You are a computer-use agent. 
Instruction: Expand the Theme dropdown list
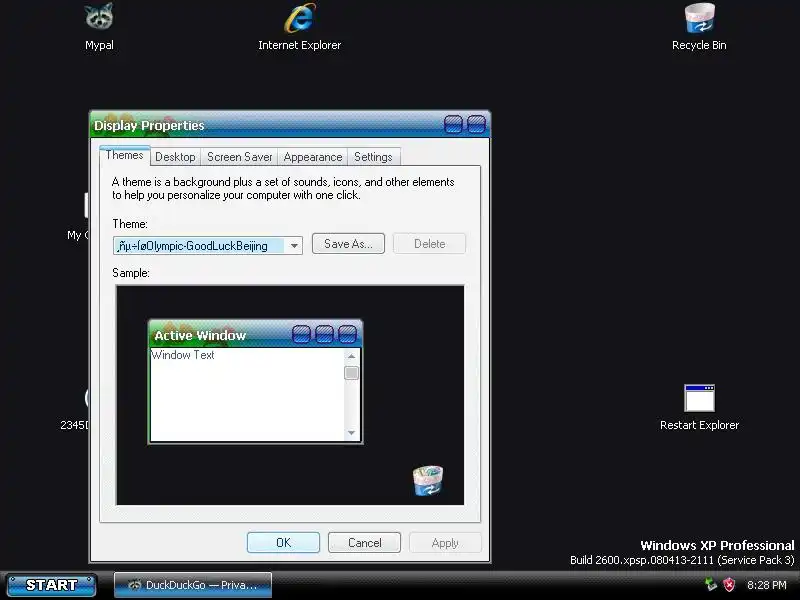[294, 246]
